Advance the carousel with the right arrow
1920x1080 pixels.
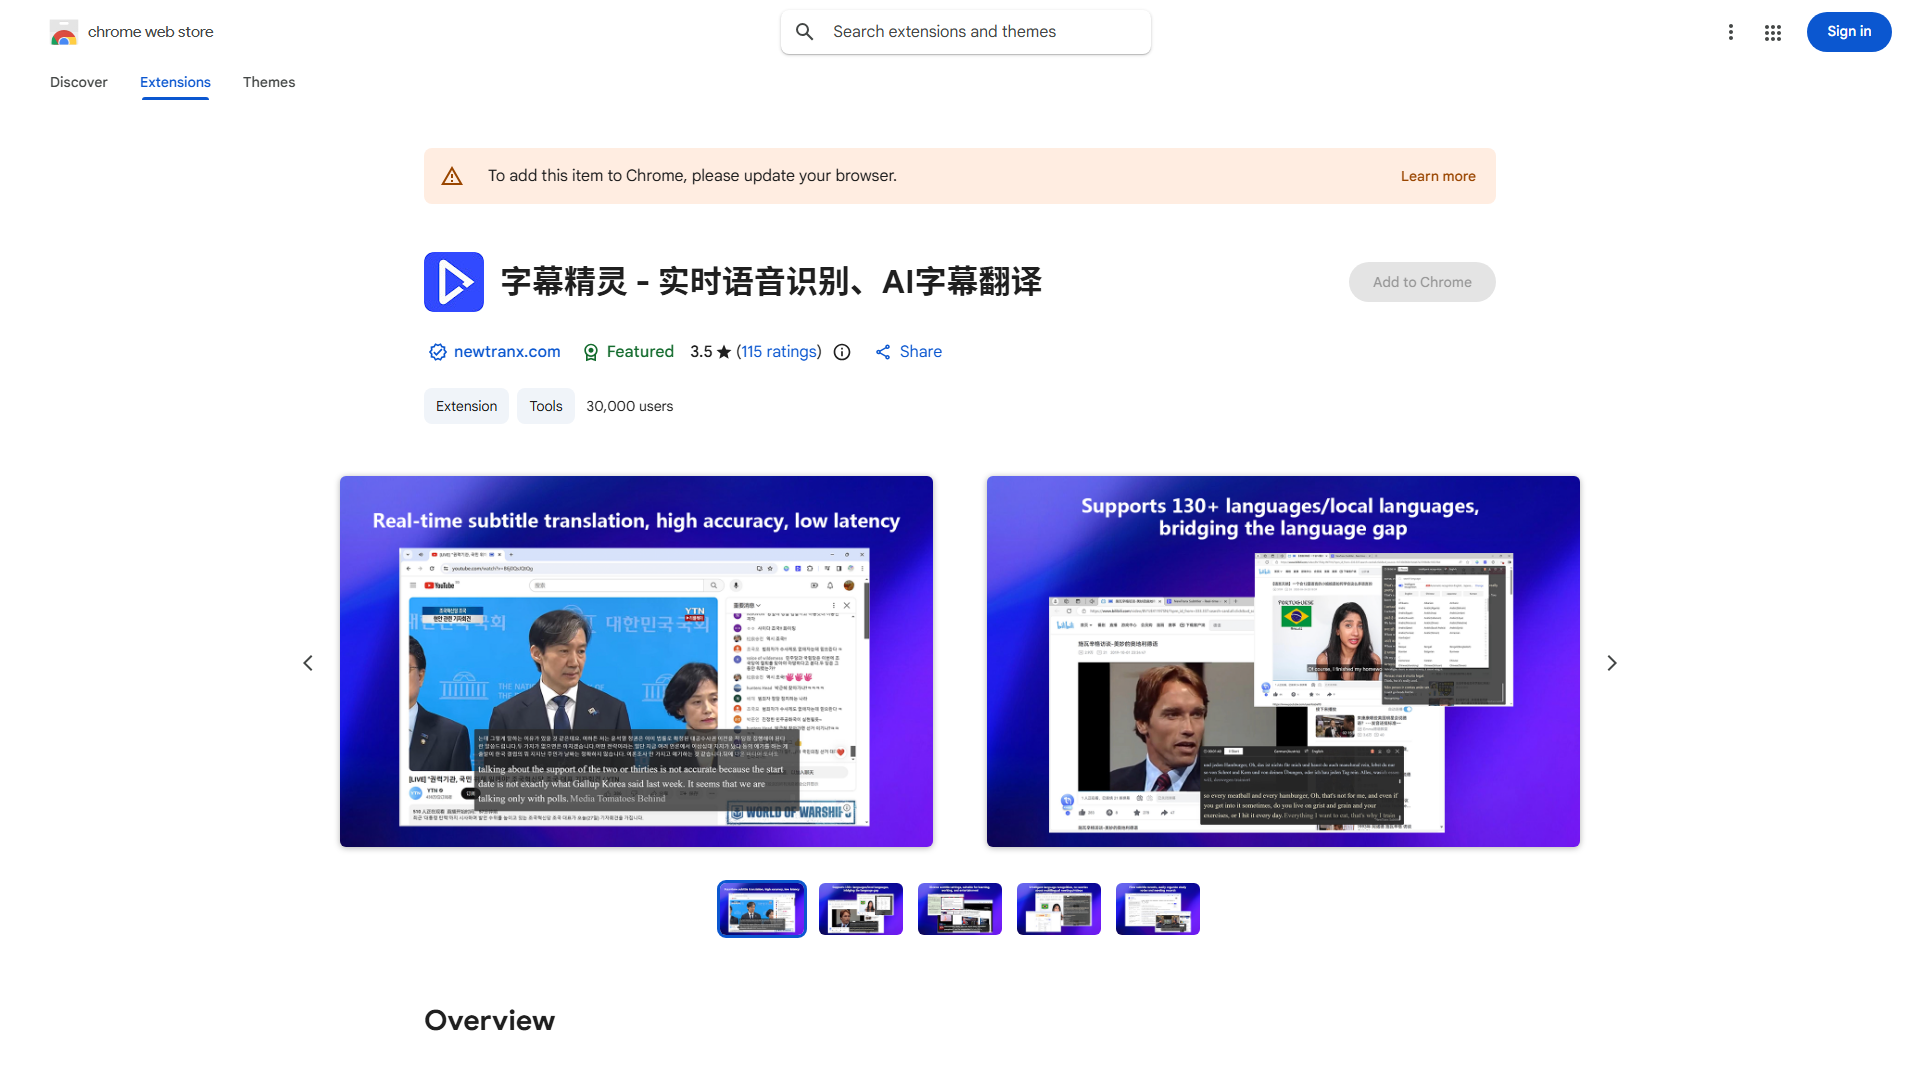(1611, 662)
